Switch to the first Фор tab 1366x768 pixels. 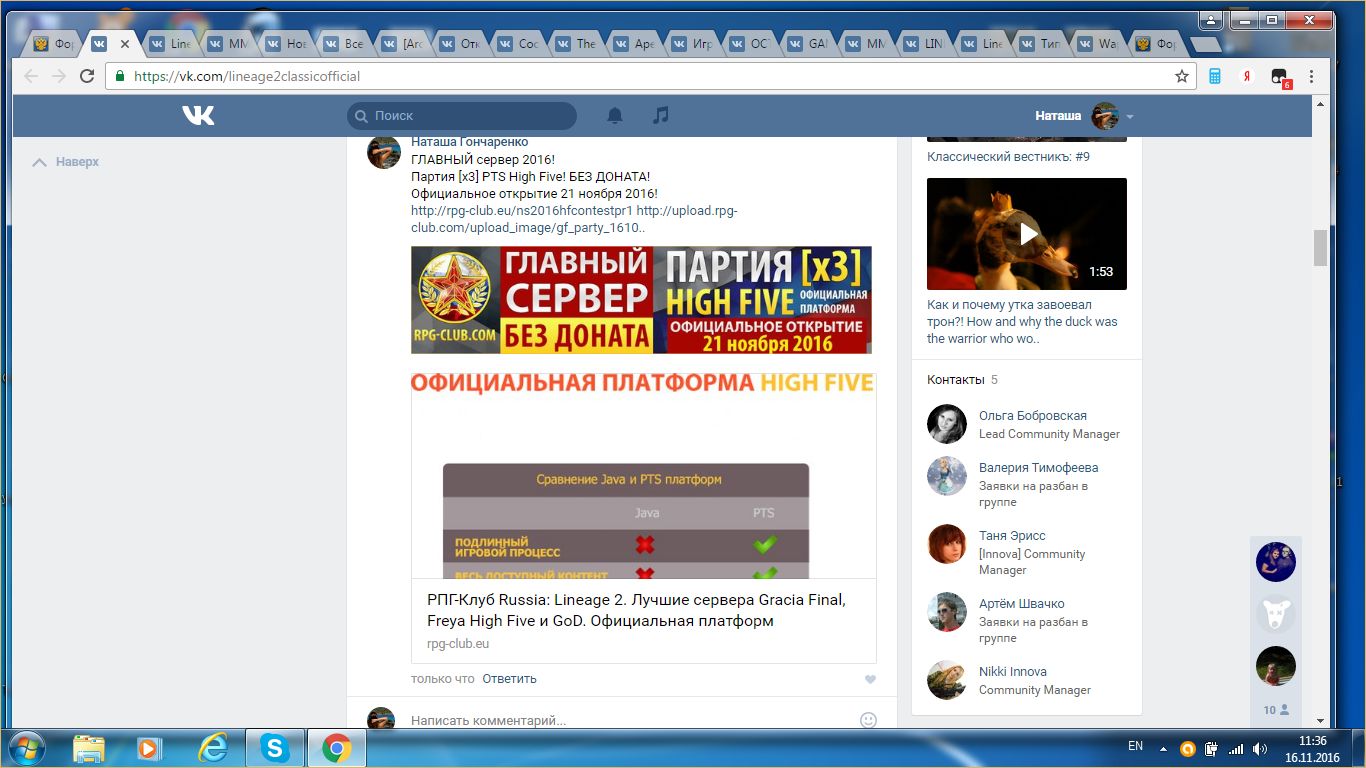tap(54, 44)
